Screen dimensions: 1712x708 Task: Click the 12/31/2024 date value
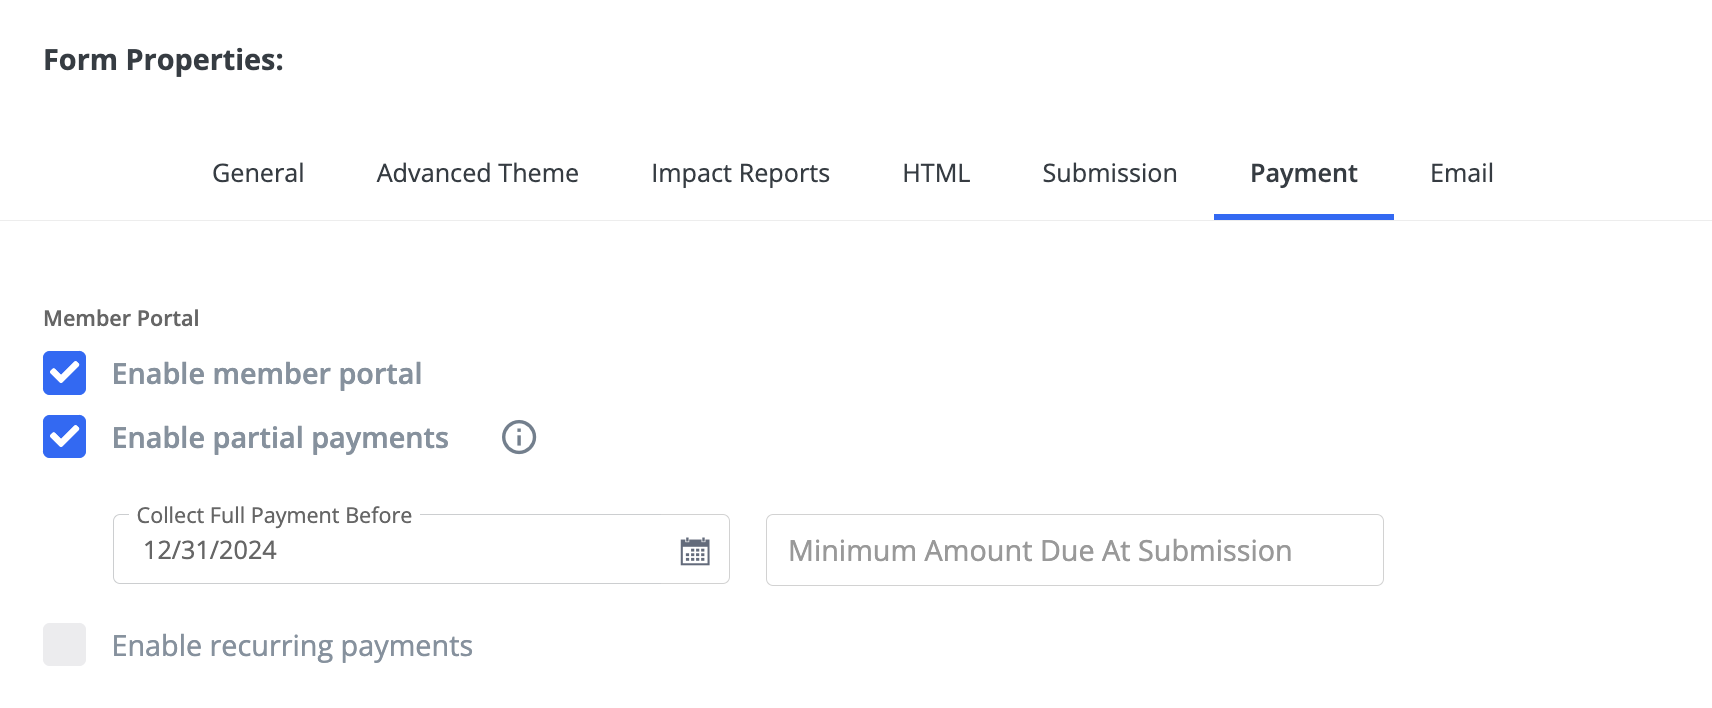(x=212, y=549)
